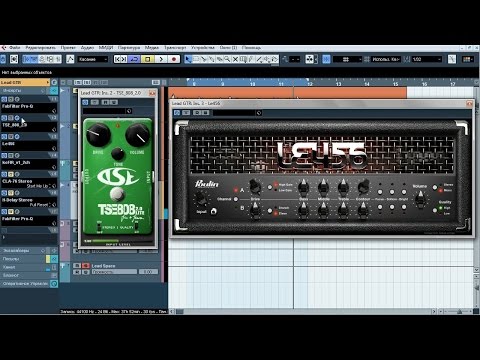Open the color selector dropdown in toolbar
Image resolution: width=480 pixels, height=360 pixels.
[468, 59]
